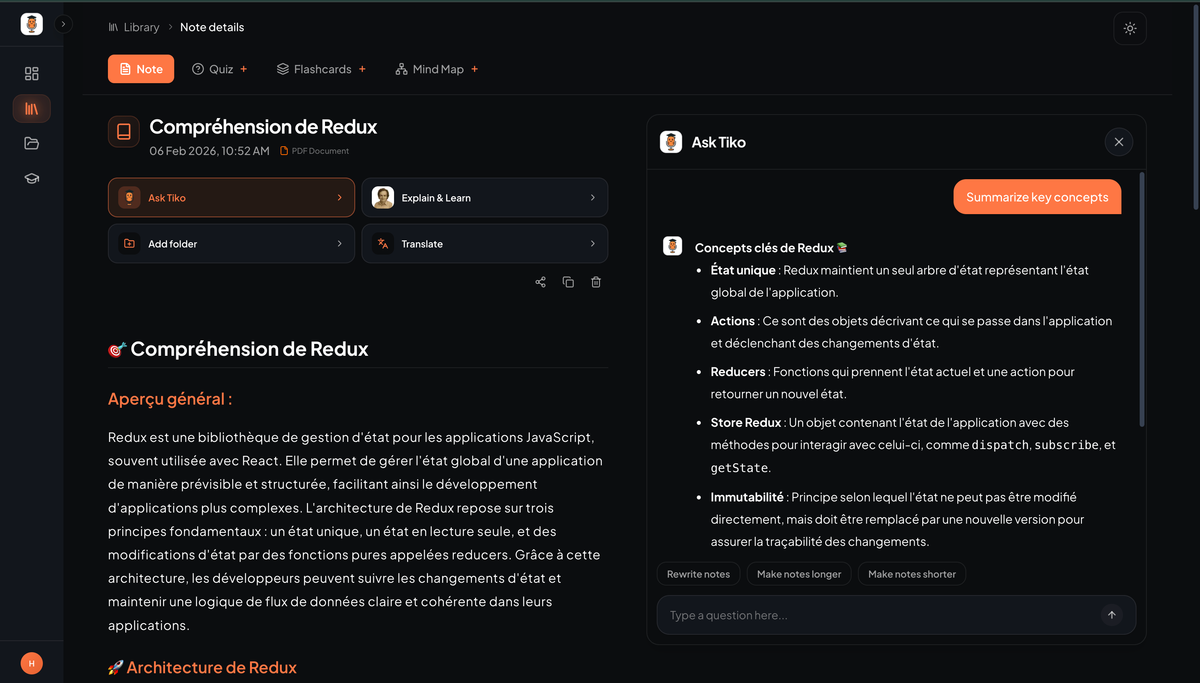Click the plus icon next to Flashcards

click(362, 69)
